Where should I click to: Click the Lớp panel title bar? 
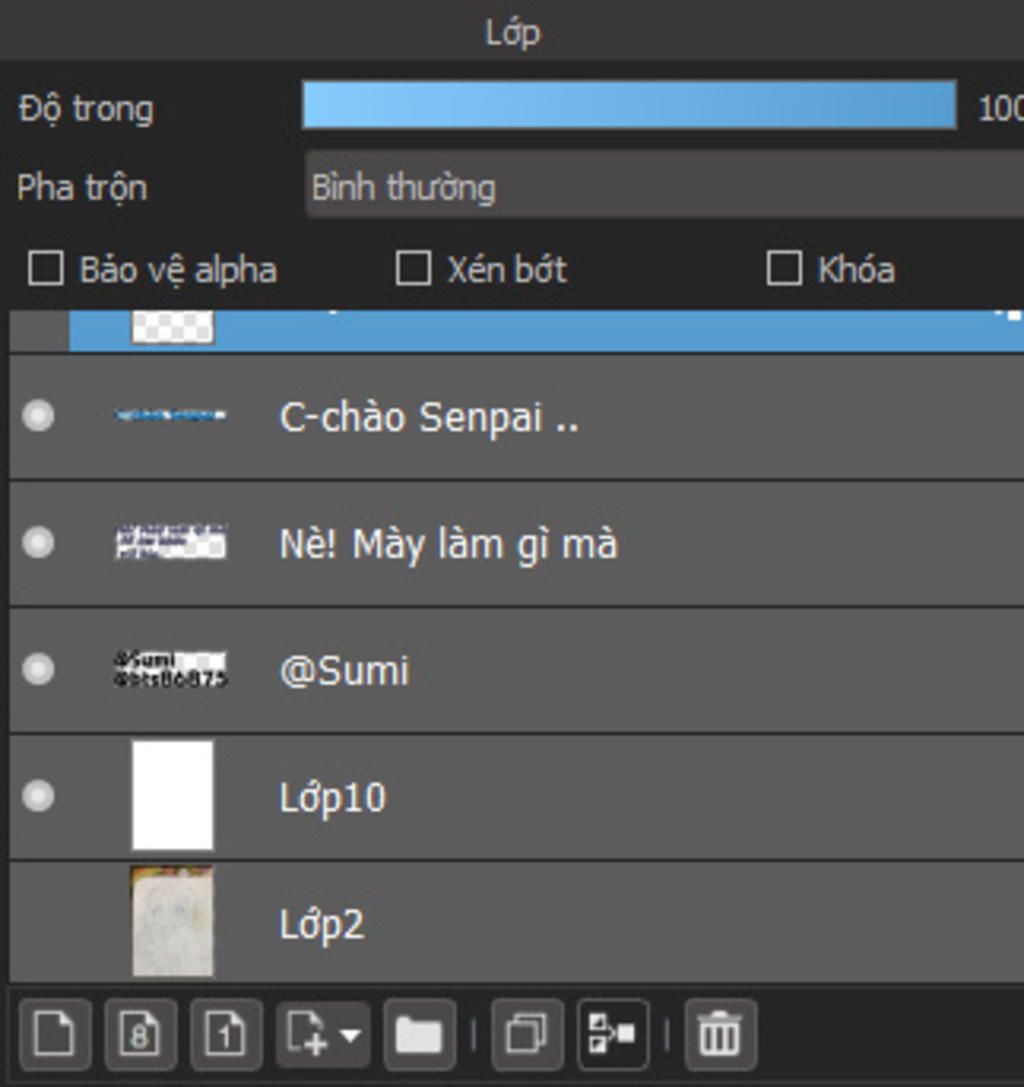click(x=512, y=32)
